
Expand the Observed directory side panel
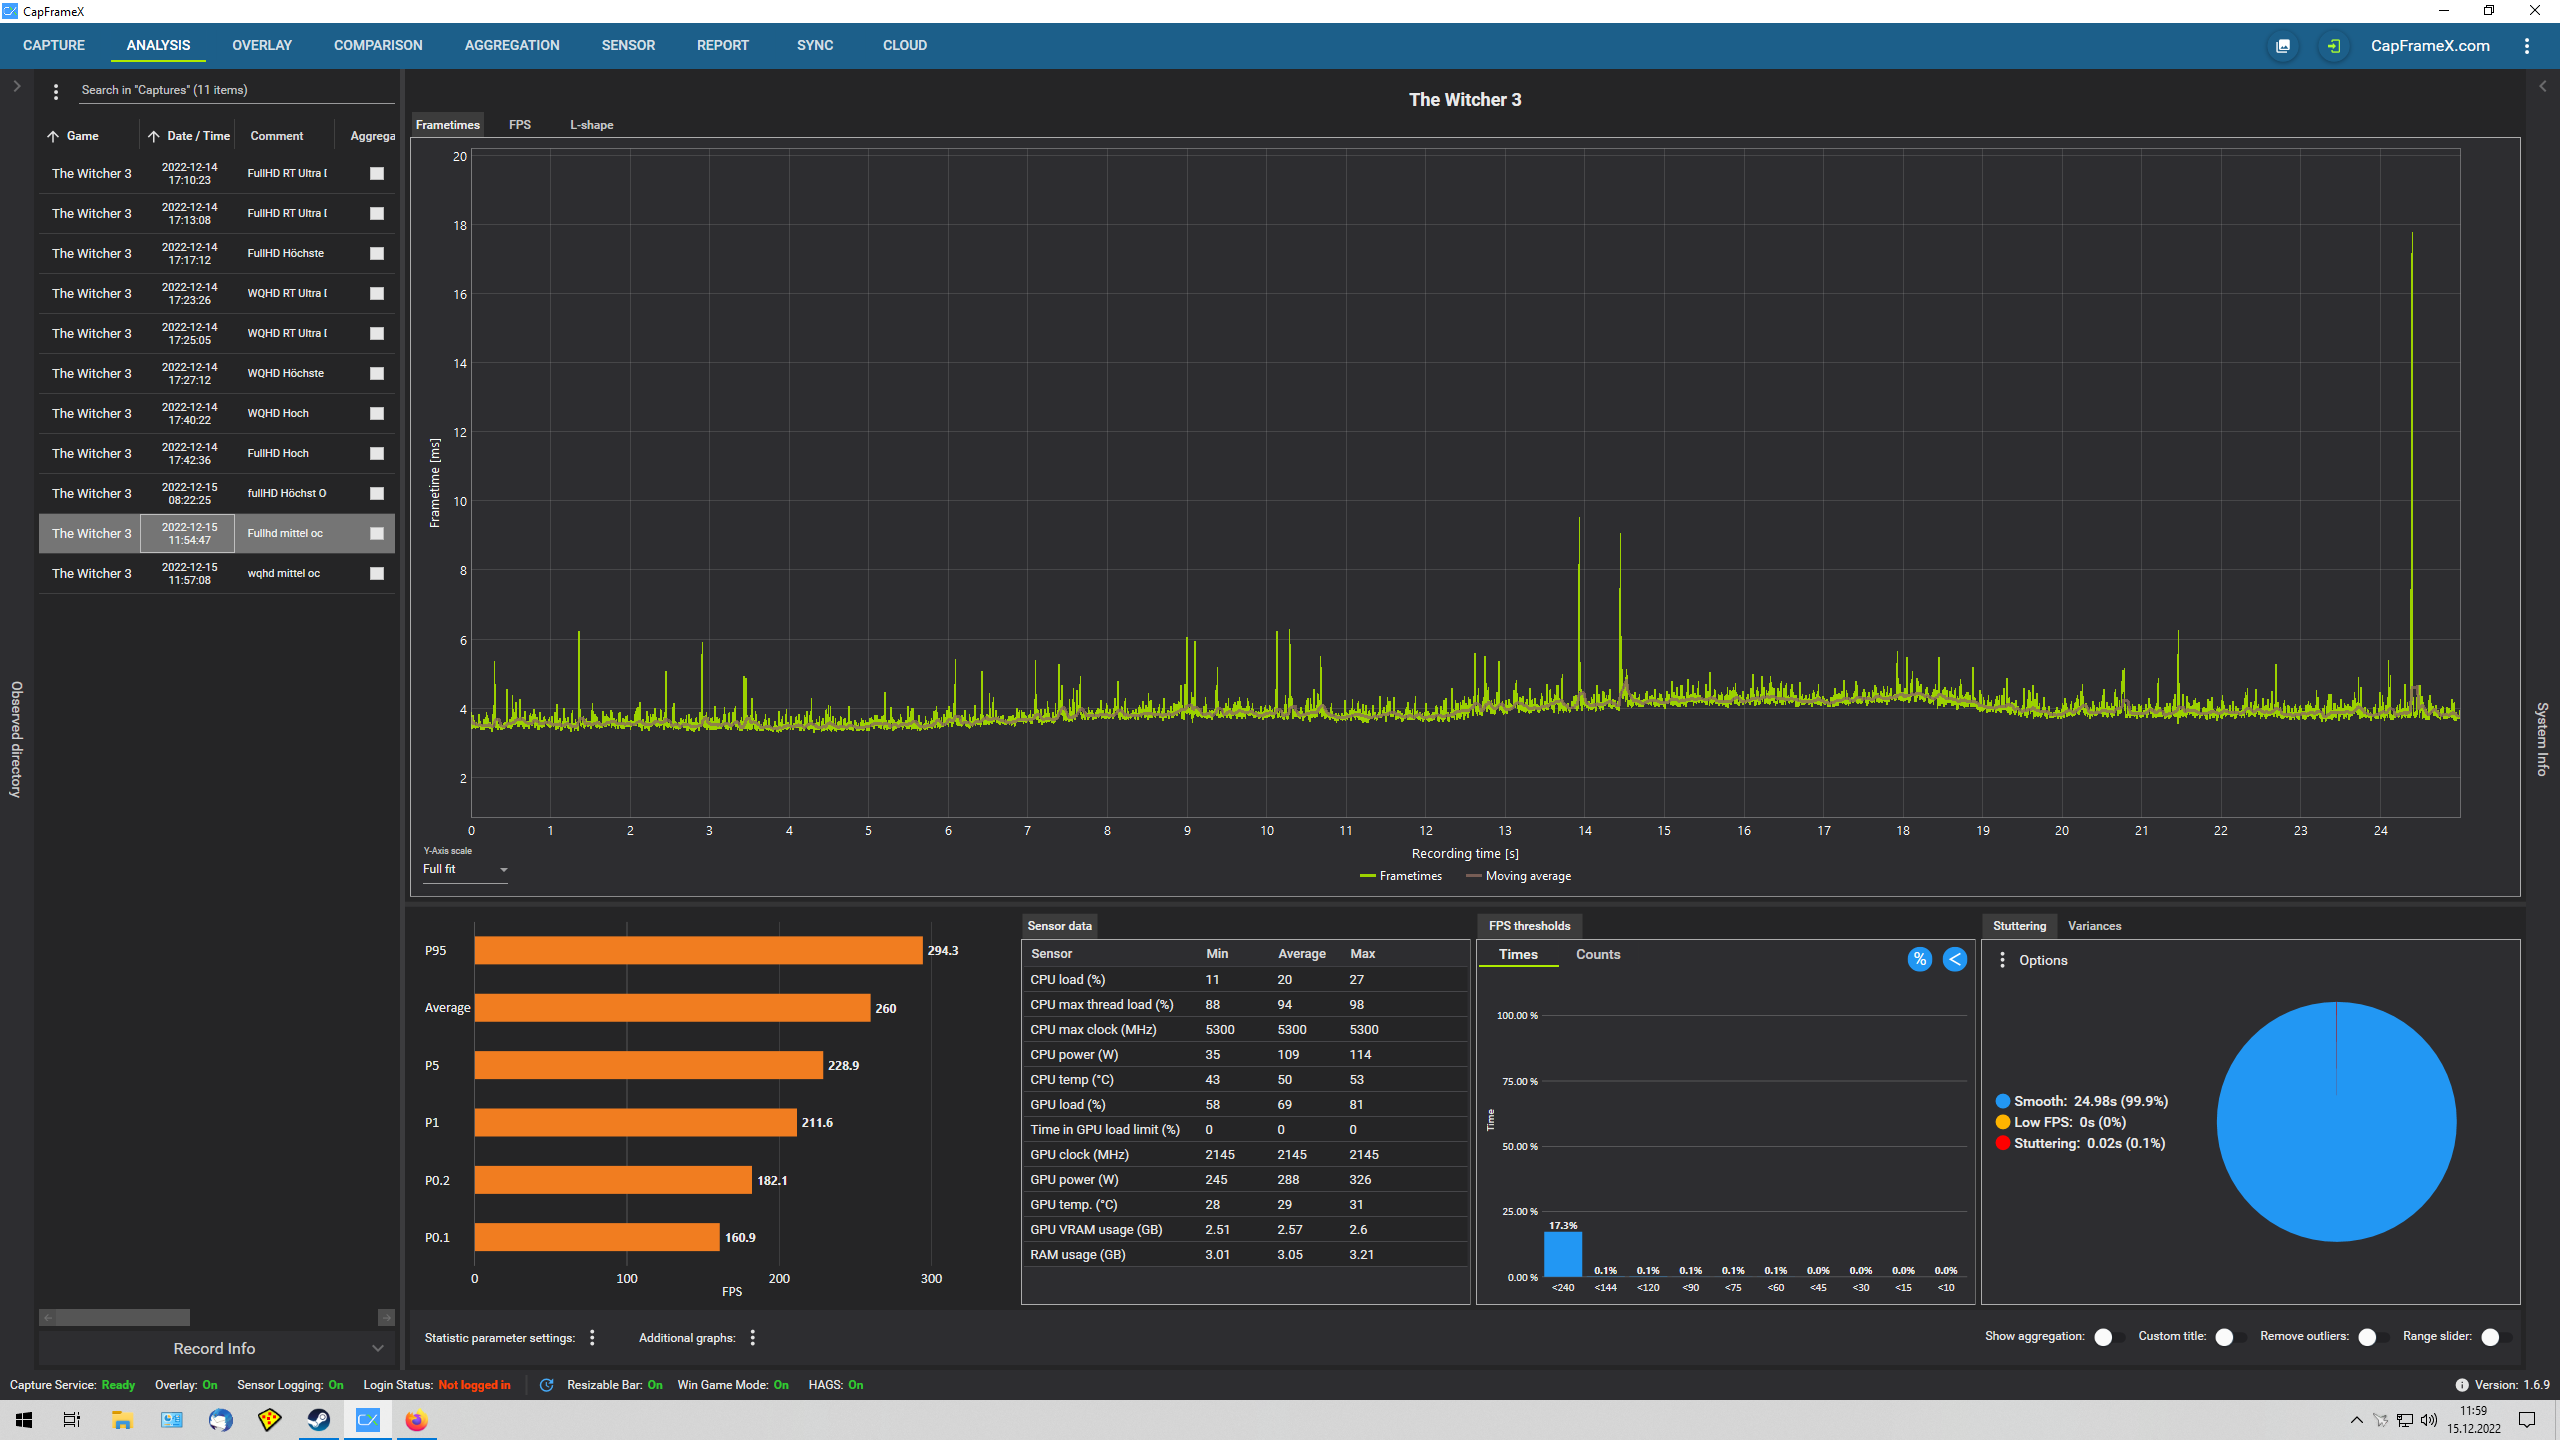click(x=16, y=87)
